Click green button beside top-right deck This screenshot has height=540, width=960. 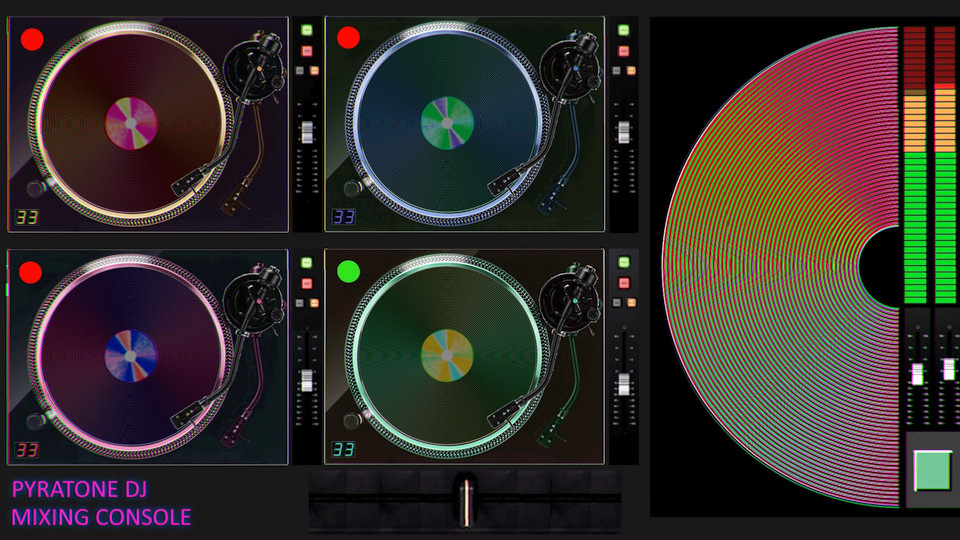click(623, 30)
